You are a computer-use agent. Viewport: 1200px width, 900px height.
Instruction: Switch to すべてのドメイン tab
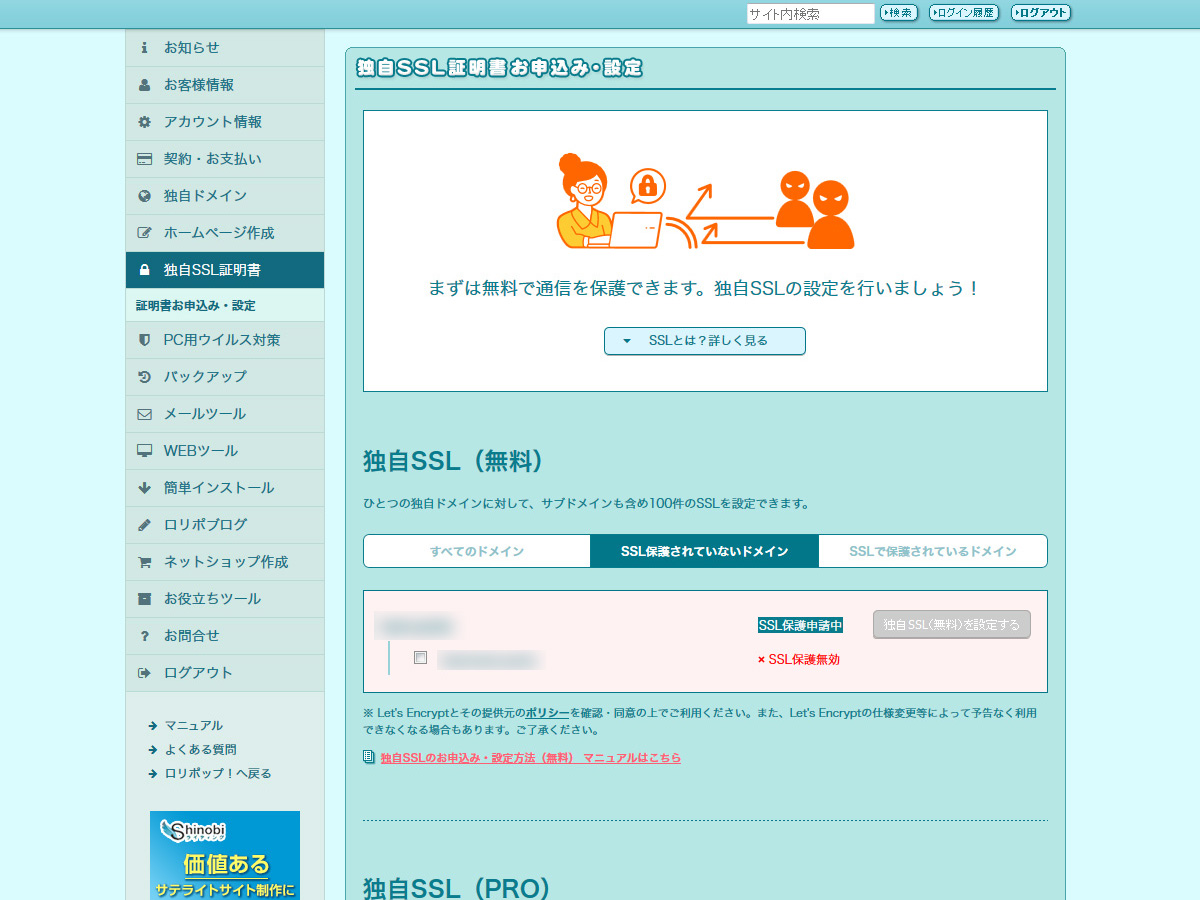[x=477, y=551]
